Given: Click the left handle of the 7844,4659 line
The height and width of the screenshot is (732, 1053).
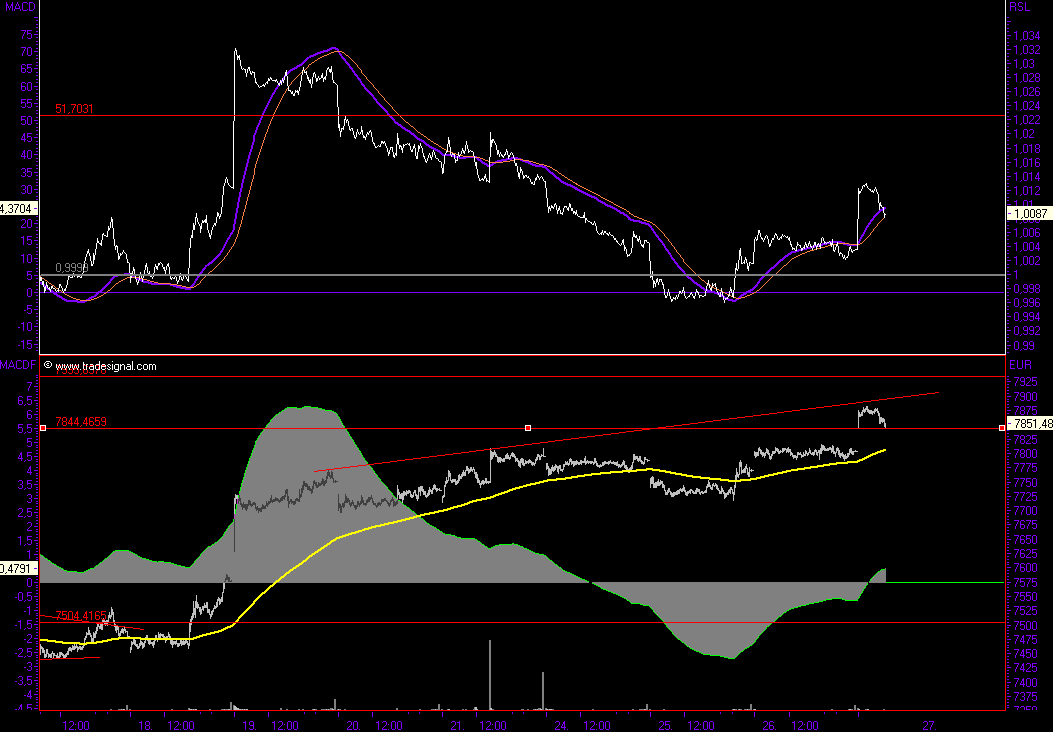Looking at the screenshot, I should pyautogui.click(x=43, y=428).
